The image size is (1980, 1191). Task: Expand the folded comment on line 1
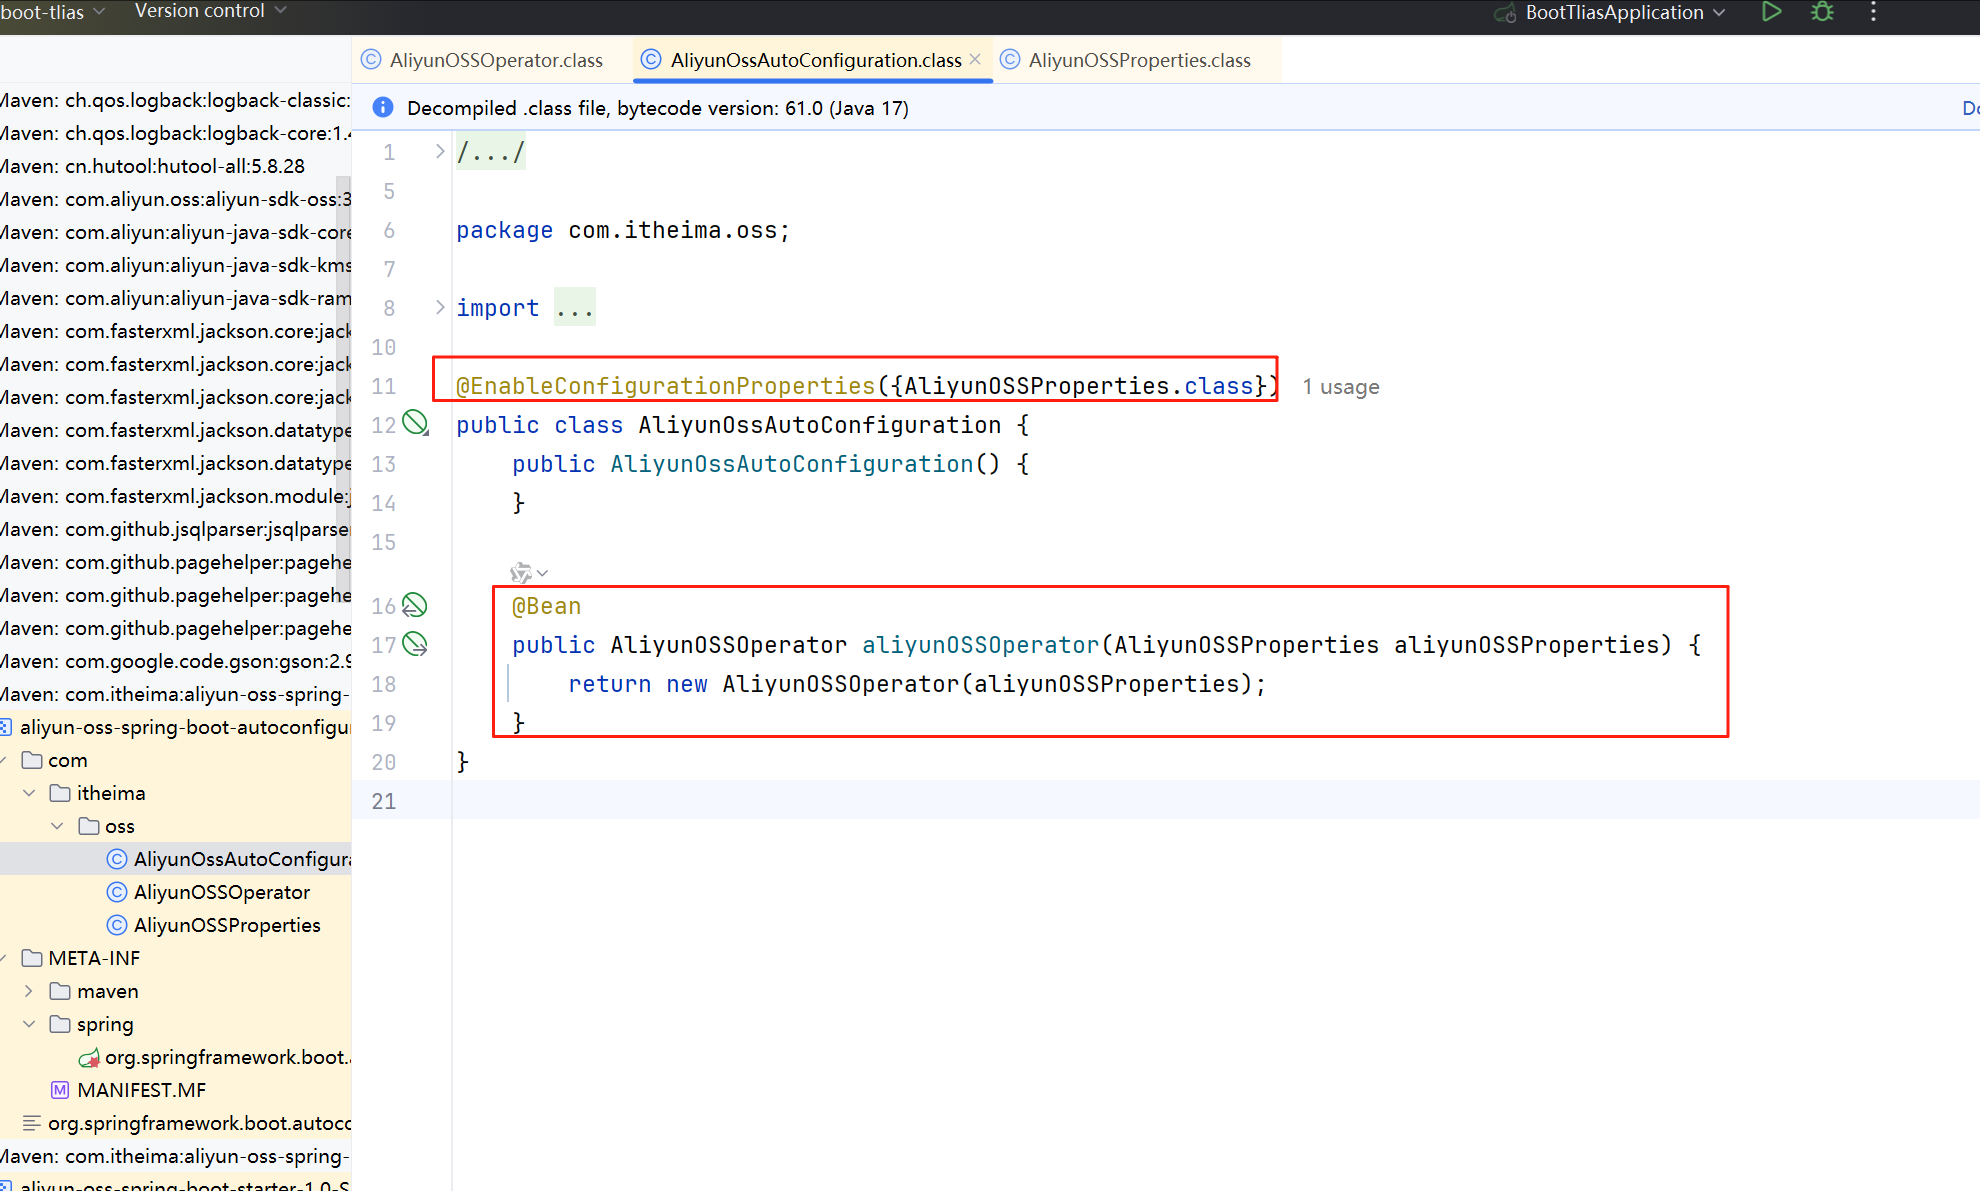[x=439, y=152]
